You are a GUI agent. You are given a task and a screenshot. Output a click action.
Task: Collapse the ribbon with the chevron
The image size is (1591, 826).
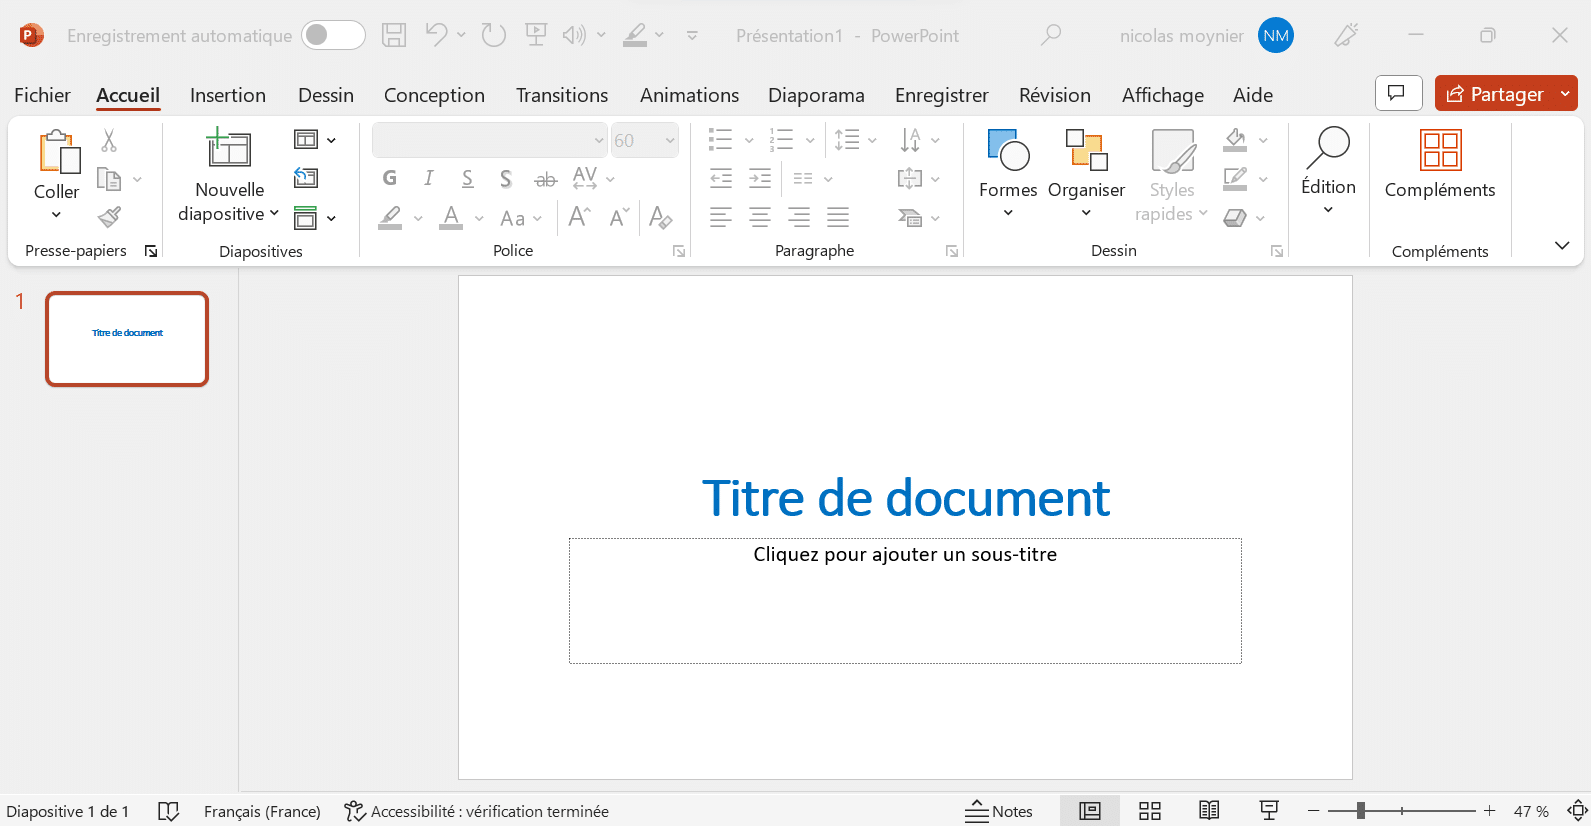click(x=1562, y=245)
